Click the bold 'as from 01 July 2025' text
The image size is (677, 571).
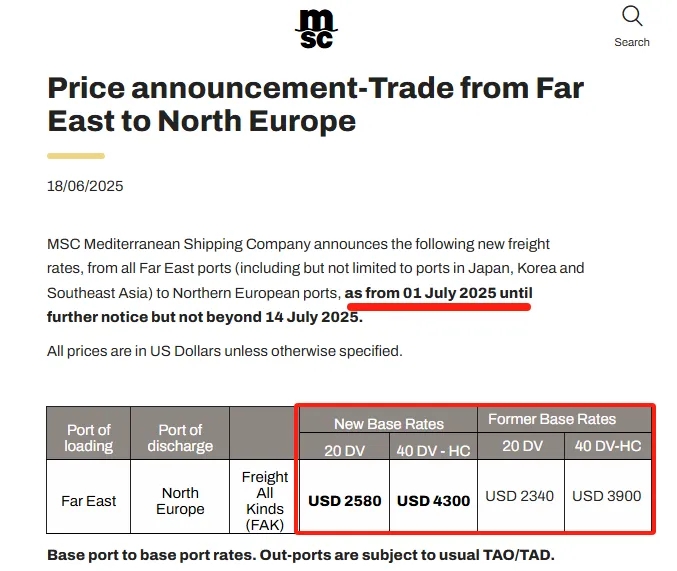(420, 293)
